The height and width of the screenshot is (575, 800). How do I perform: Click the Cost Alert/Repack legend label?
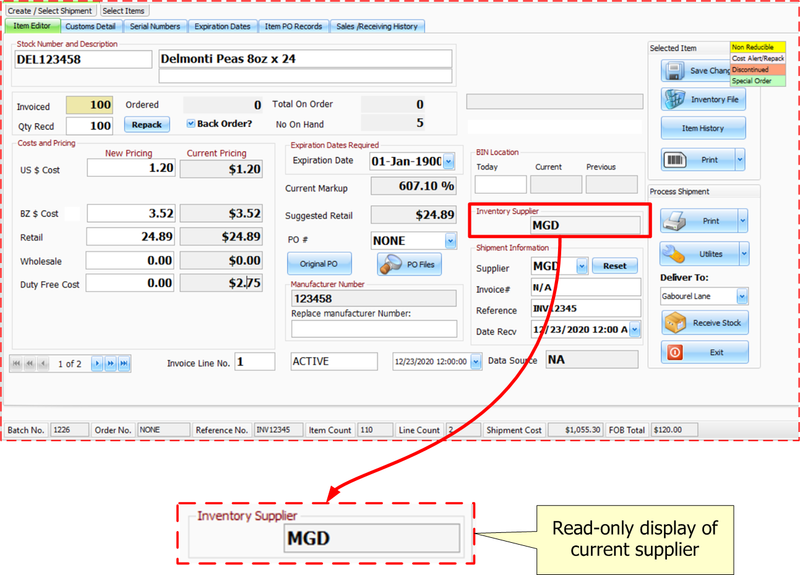(758, 58)
